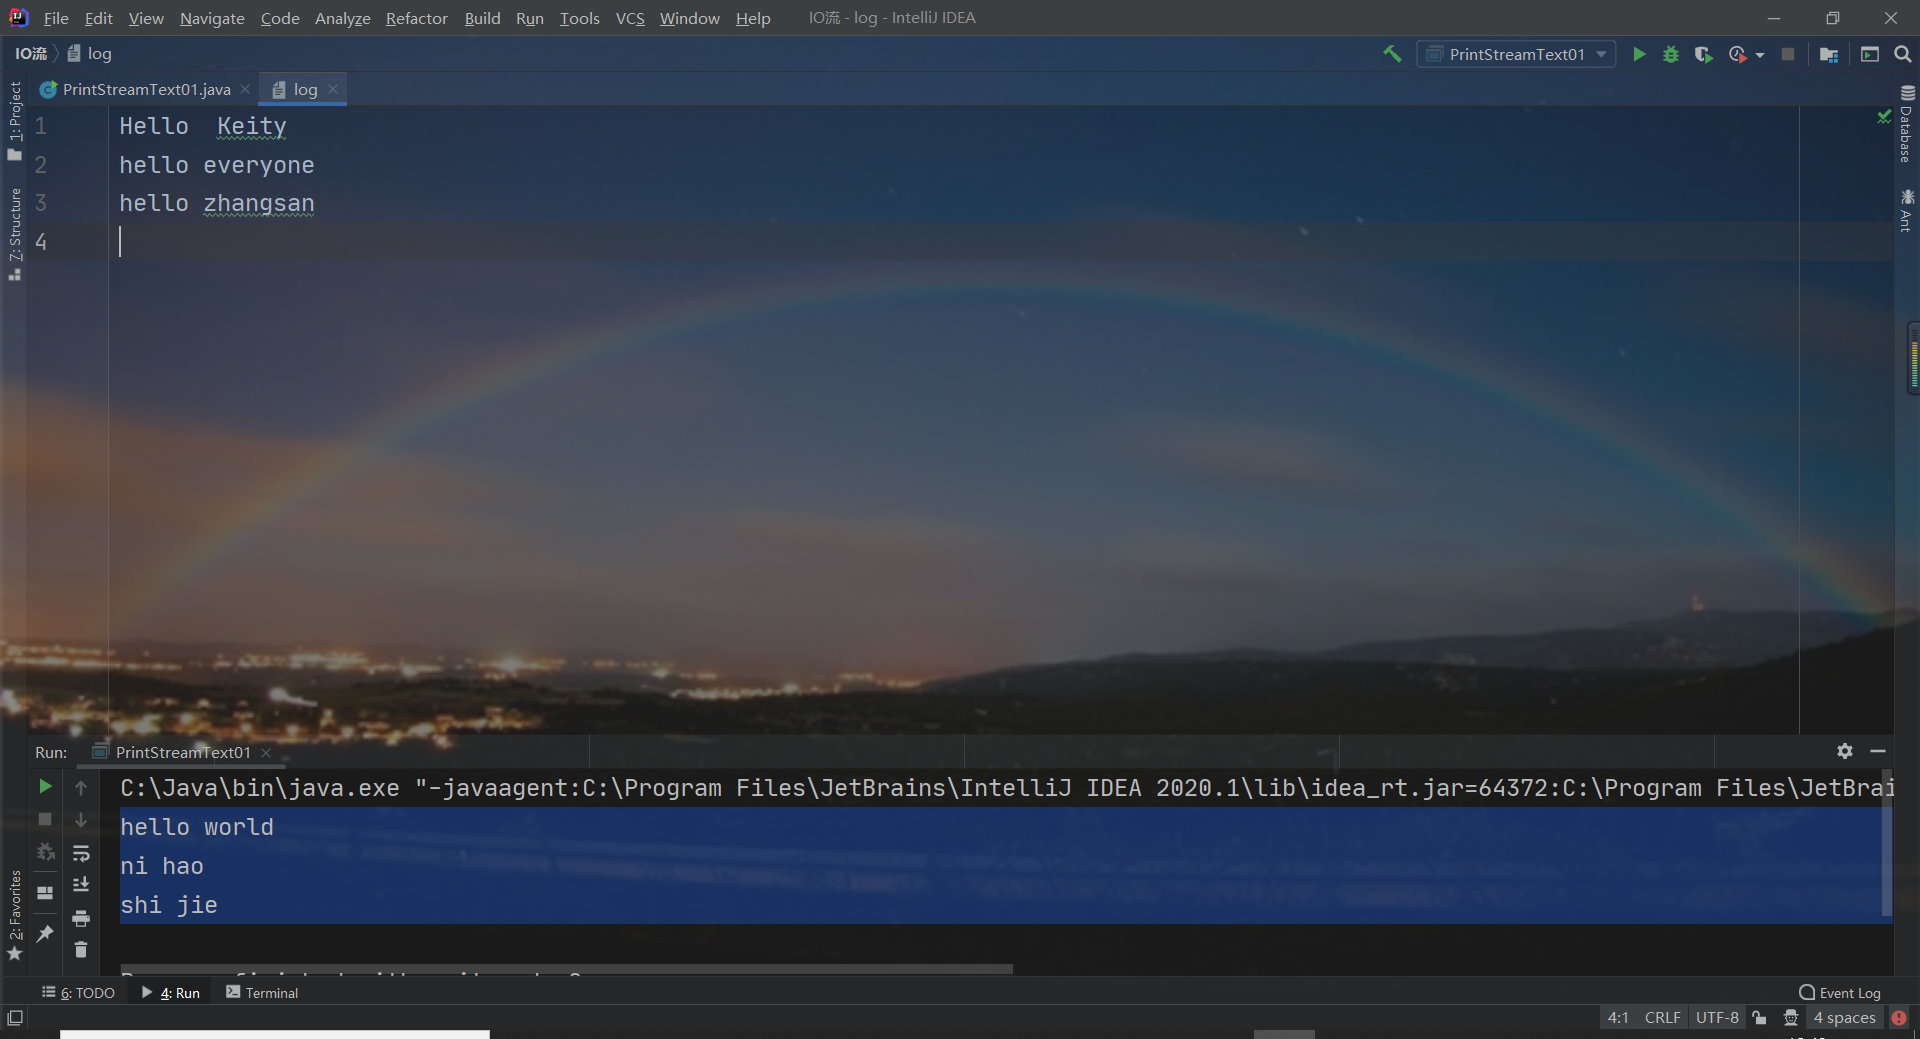
Task: Open the Refactor menu
Action: coord(417,18)
